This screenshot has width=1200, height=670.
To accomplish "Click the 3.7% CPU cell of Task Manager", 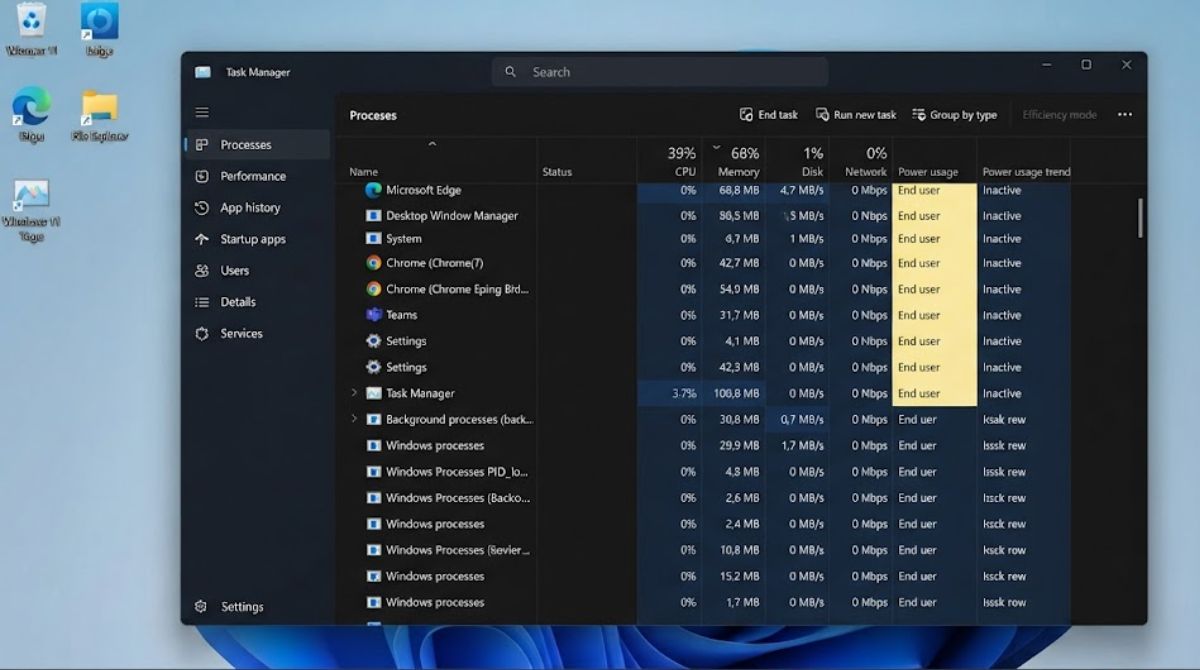I will [x=669, y=393].
